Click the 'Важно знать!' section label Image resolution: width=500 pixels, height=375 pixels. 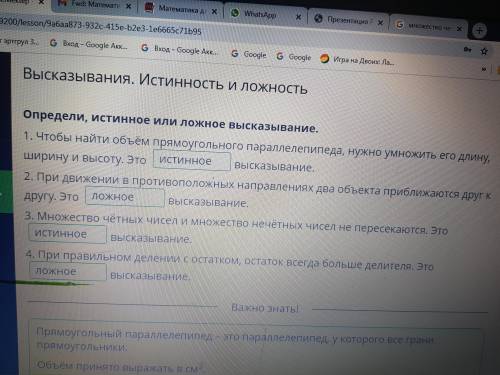265,308
